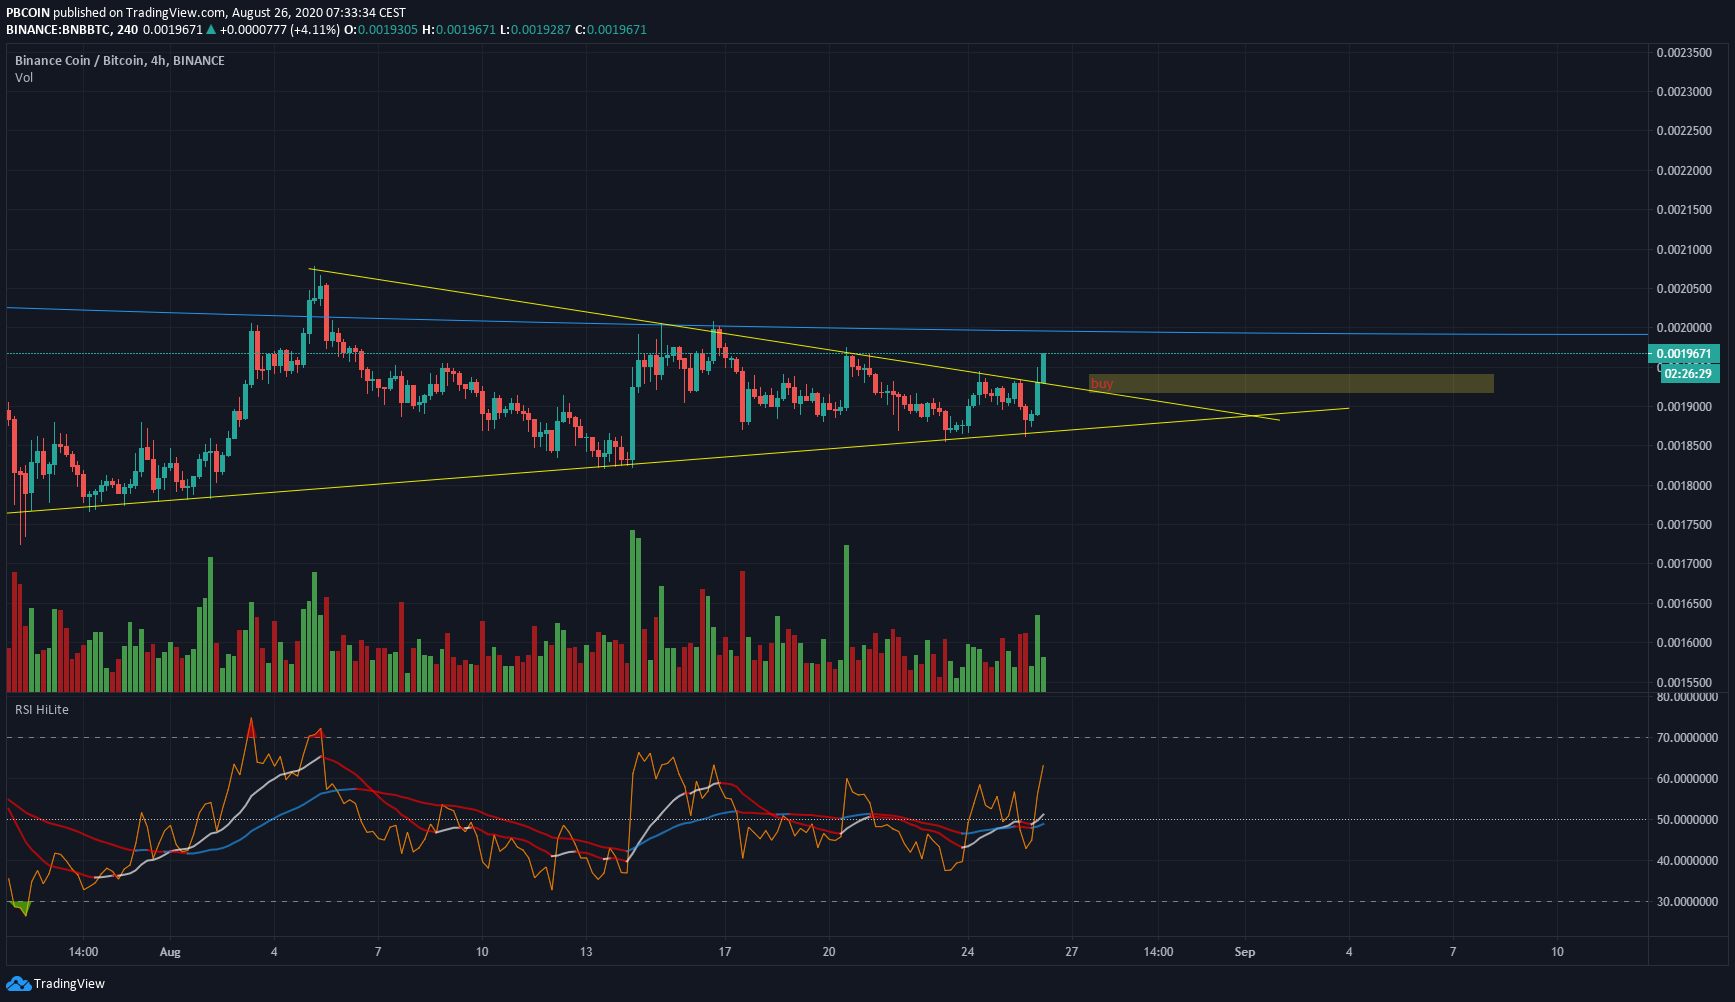
Task: Click the PBCOIN author name
Action: (28, 13)
